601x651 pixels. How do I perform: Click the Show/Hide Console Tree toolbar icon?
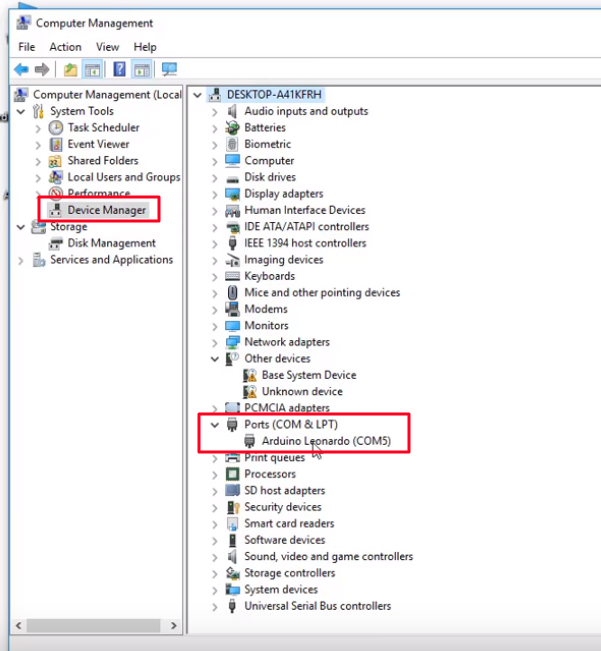click(92, 69)
